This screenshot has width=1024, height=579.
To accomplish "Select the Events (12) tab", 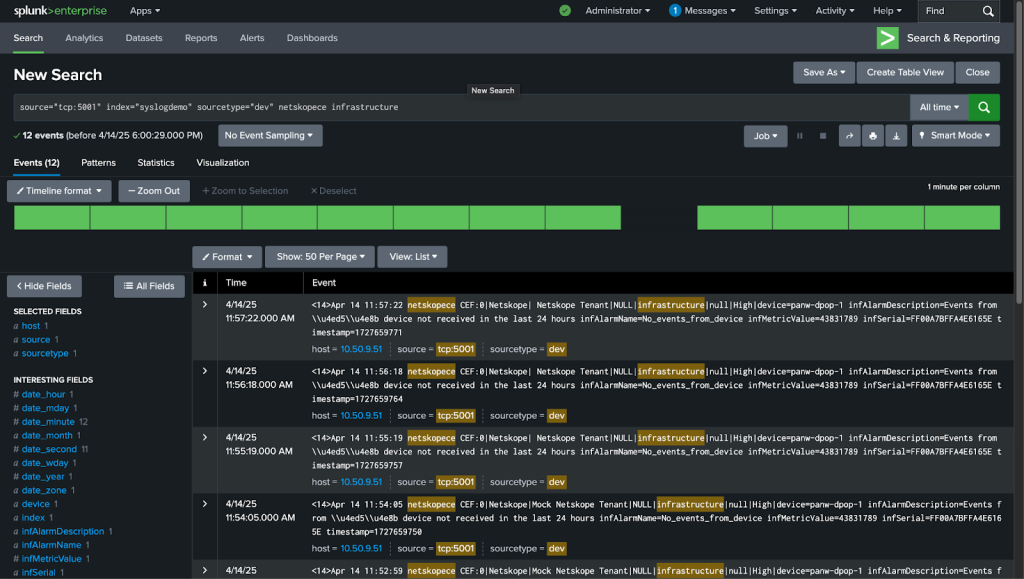I will (x=37, y=163).
